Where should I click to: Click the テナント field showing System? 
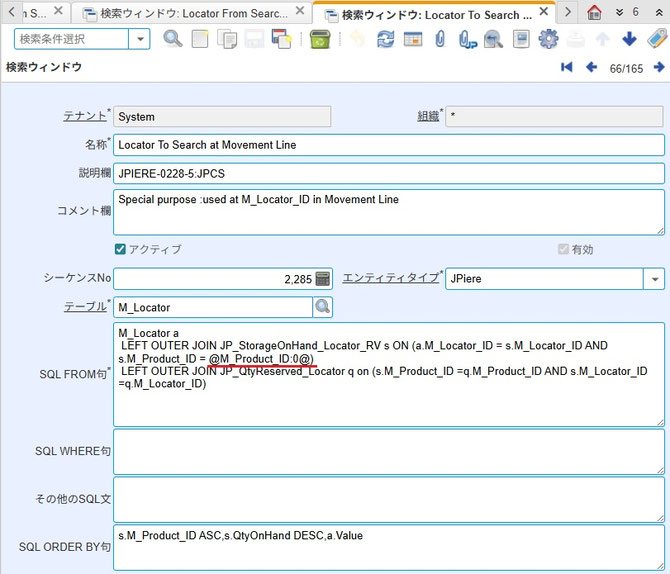[222, 117]
